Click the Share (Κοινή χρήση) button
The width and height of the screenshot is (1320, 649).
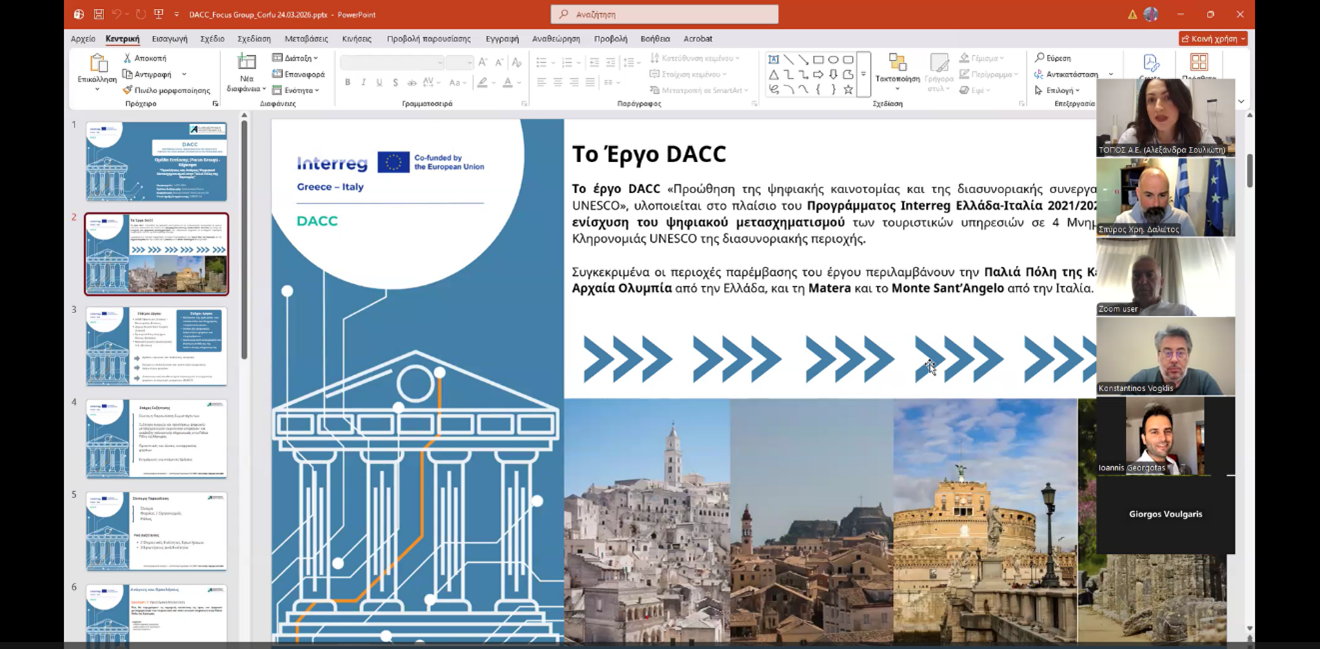click(1213, 39)
